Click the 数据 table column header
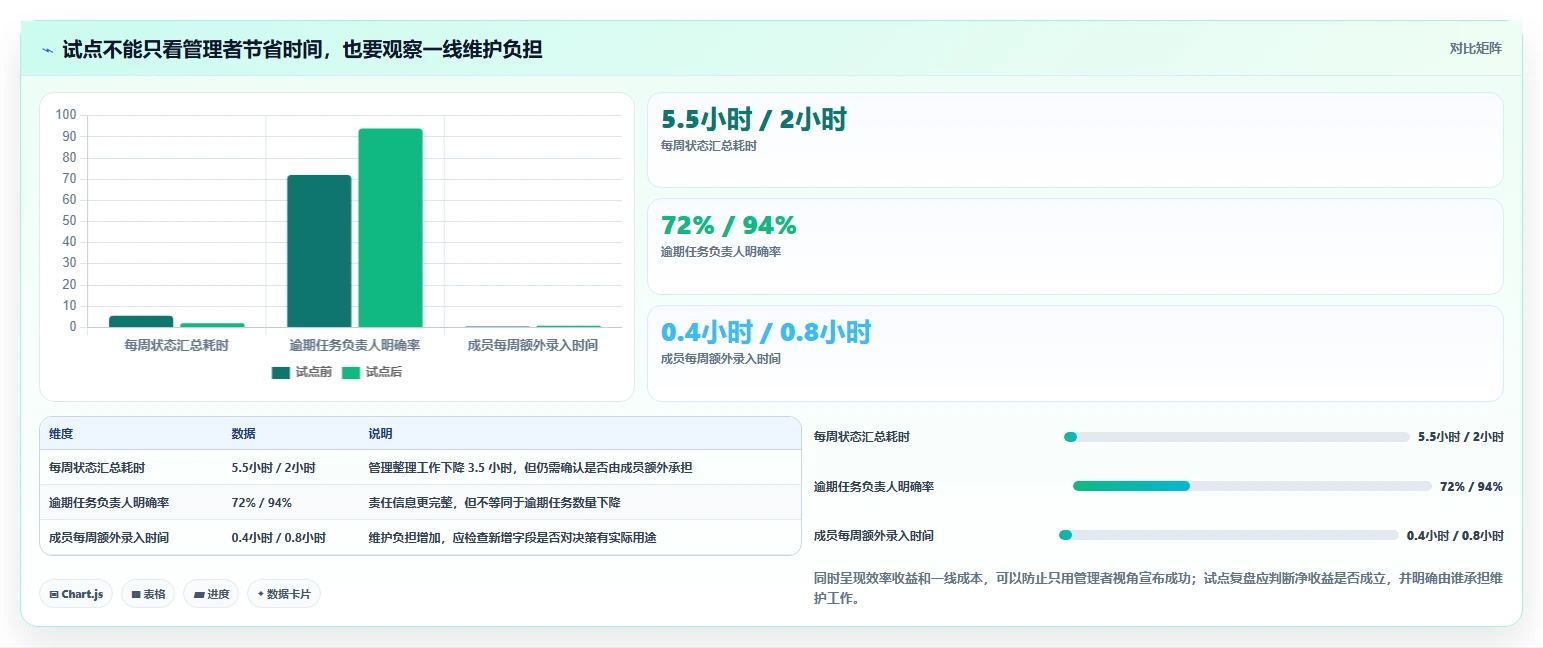 coord(244,434)
